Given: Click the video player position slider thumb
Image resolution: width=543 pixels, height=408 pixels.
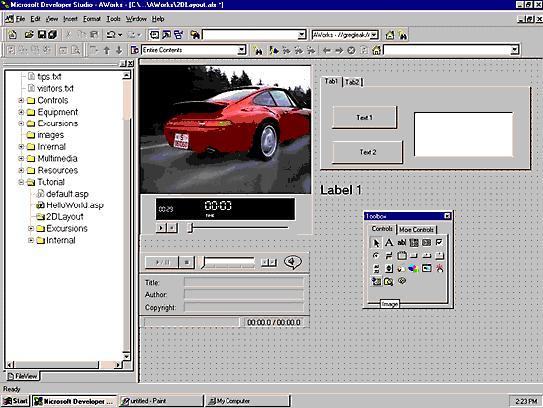Looking at the screenshot, I should click(x=190, y=228).
